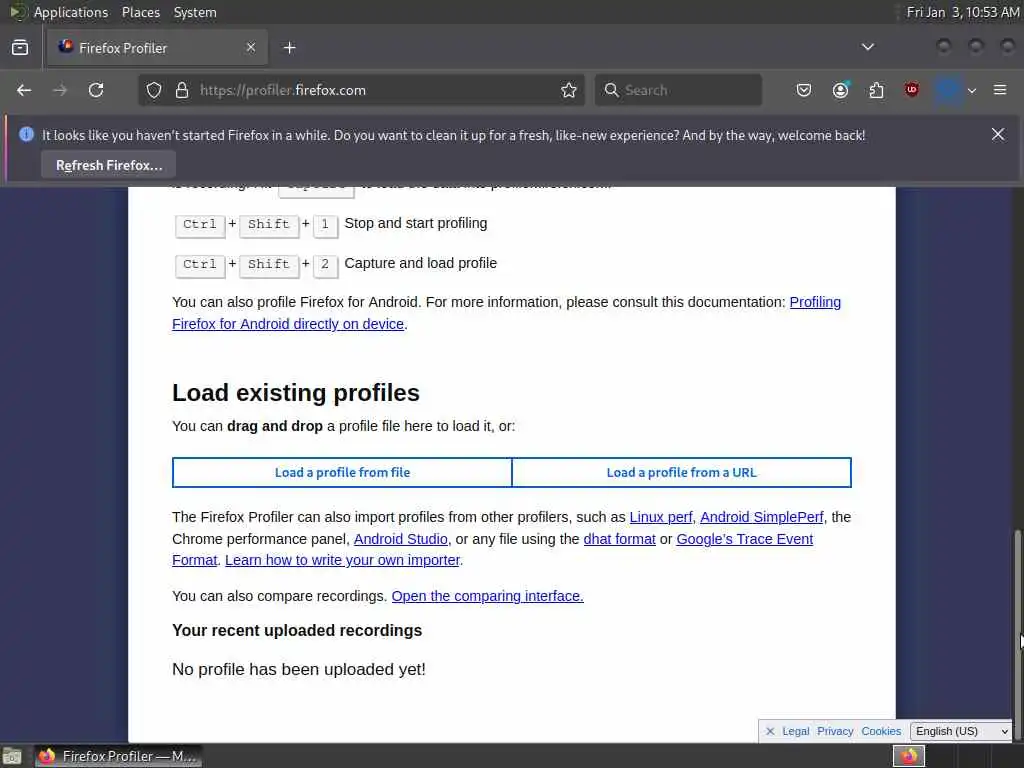The height and width of the screenshot is (768, 1024).
Task: Click the Stop and start profiling text
Action: point(415,223)
